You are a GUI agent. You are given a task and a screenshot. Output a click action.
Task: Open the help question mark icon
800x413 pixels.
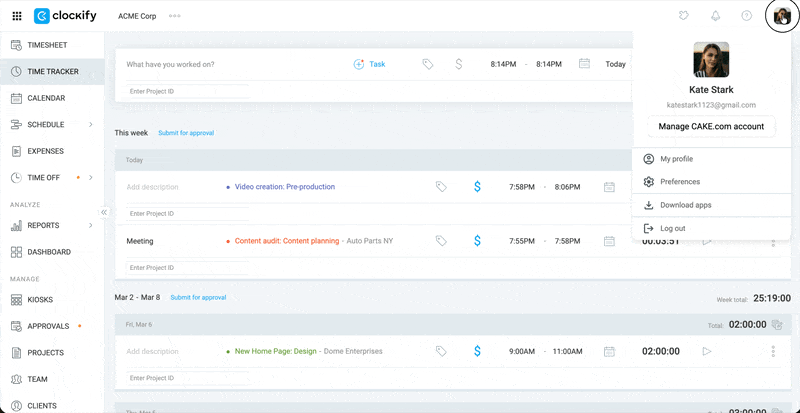[746, 16]
